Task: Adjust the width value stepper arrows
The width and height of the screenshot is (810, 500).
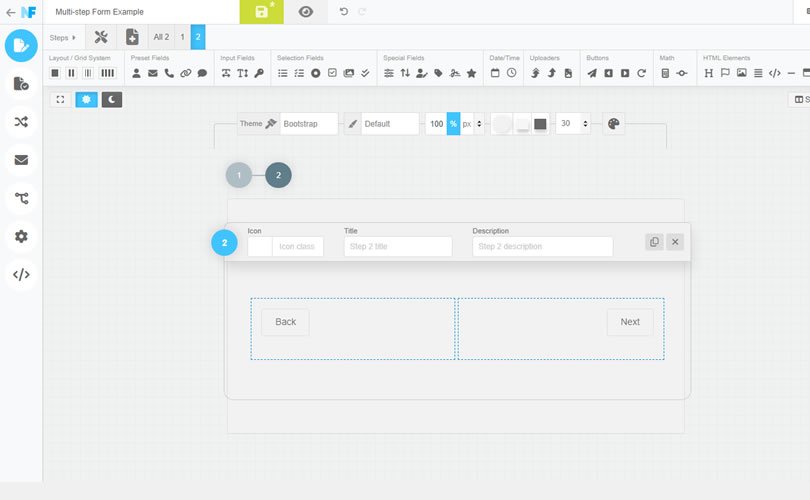Action: pos(479,124)
